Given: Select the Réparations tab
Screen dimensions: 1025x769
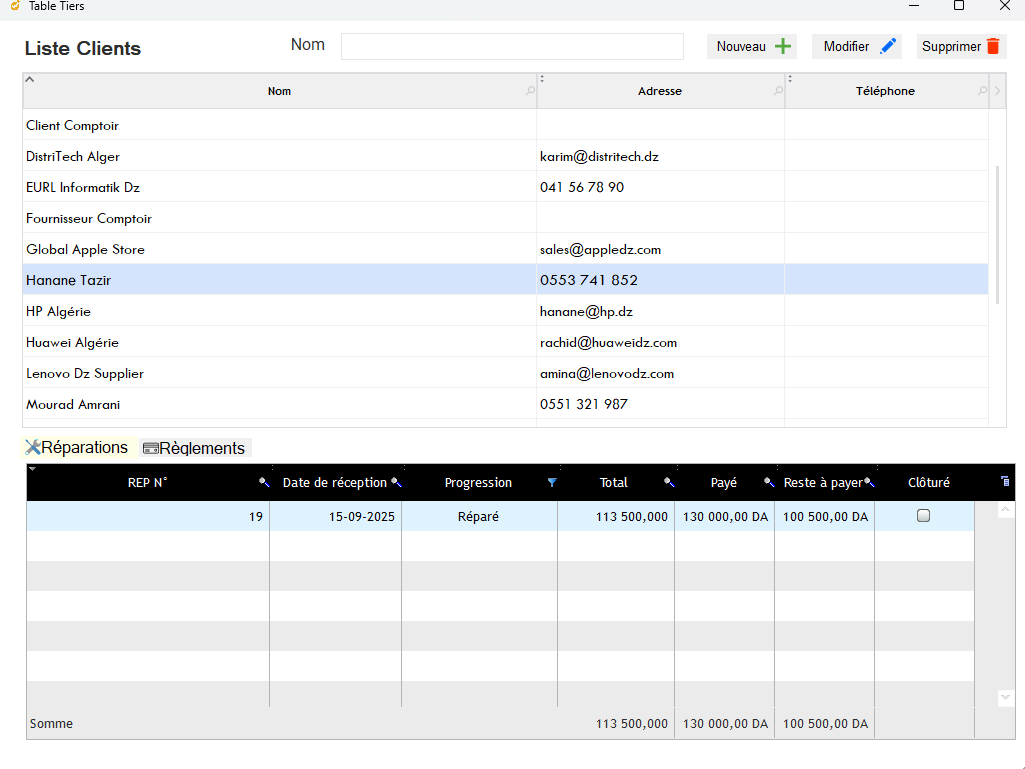Looking at the screenshot, I should [x=77, y=448].
